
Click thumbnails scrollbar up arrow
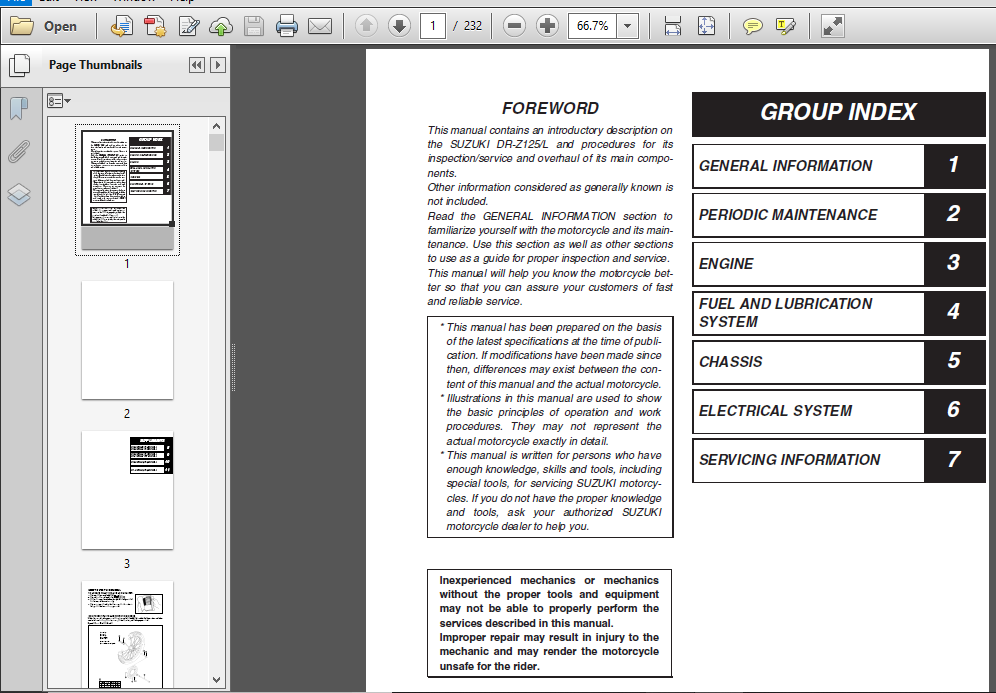point(217,126)
